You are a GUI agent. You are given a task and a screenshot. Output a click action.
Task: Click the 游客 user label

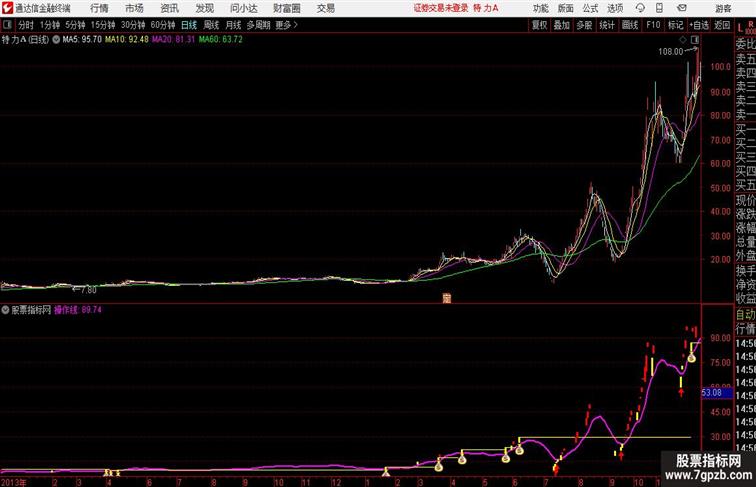point(723,8)
